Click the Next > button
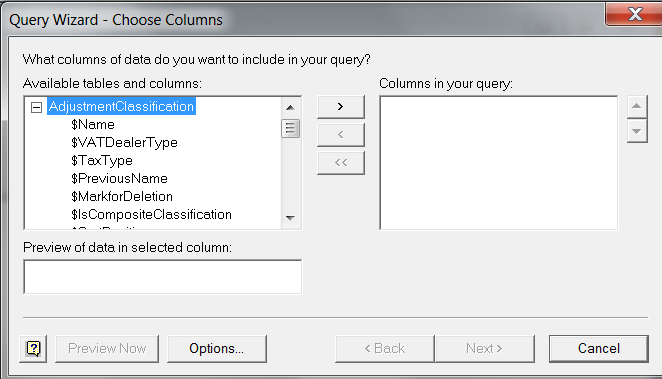Screen dimensions: 662x379 485,349
